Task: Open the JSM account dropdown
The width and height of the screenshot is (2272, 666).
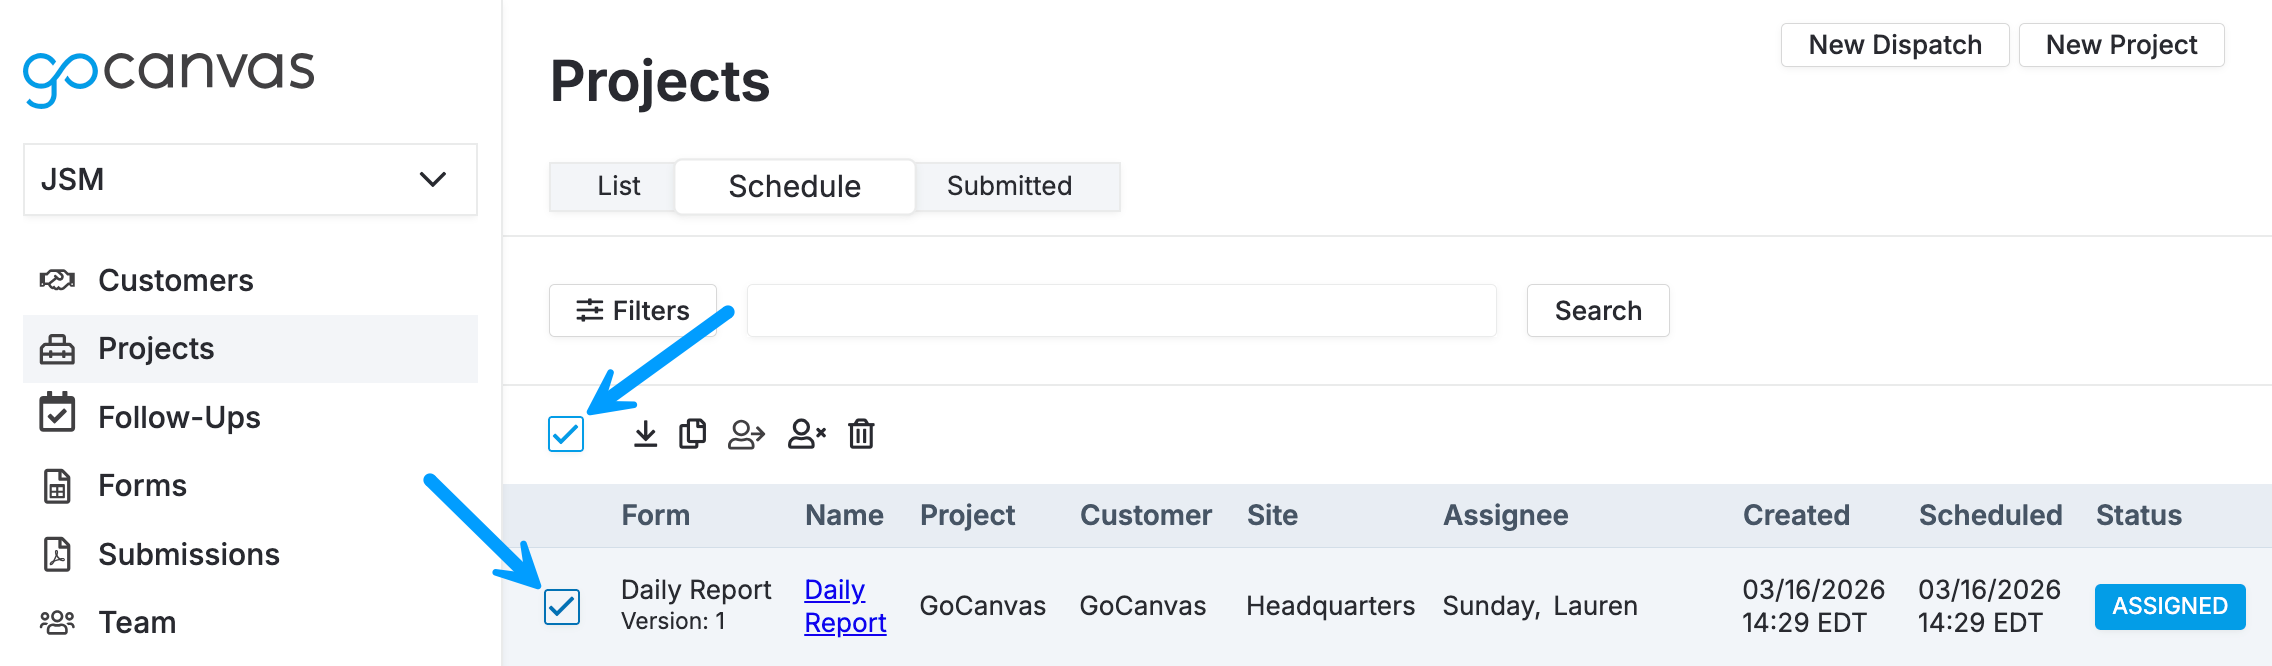Action: click(x=250, y=180)
